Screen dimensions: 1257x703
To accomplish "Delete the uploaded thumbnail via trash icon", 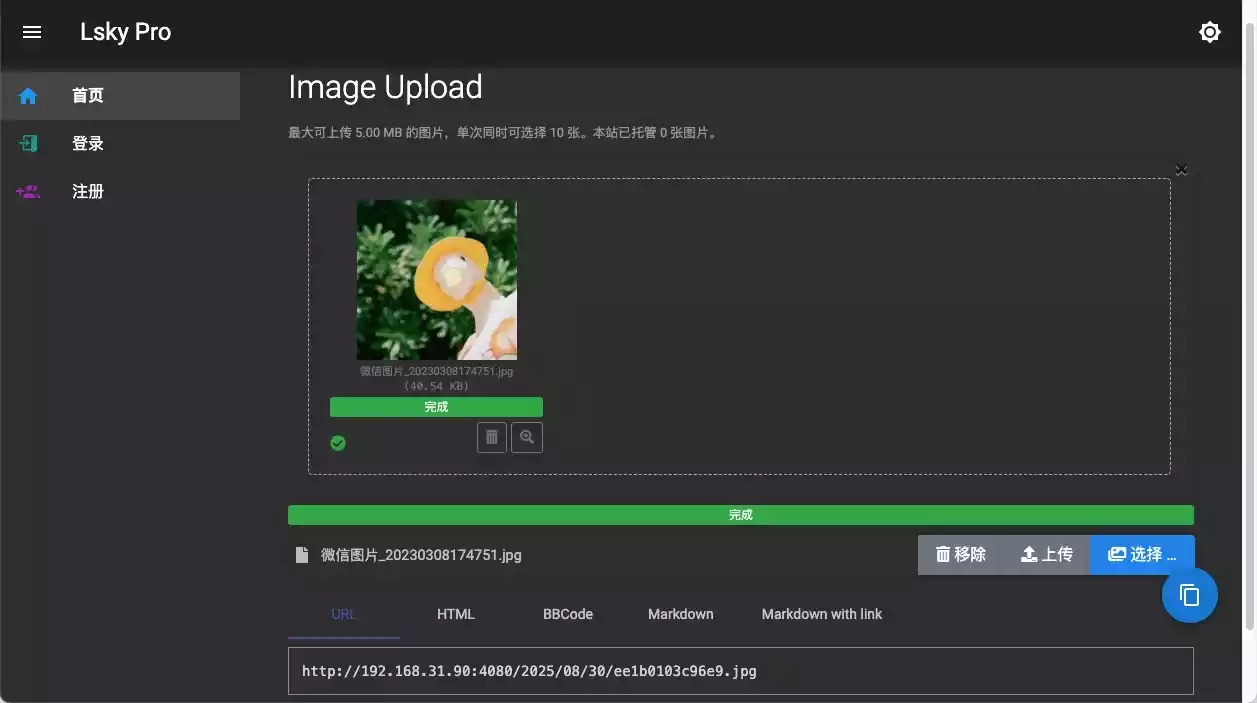I will click(x=491, y=437).
